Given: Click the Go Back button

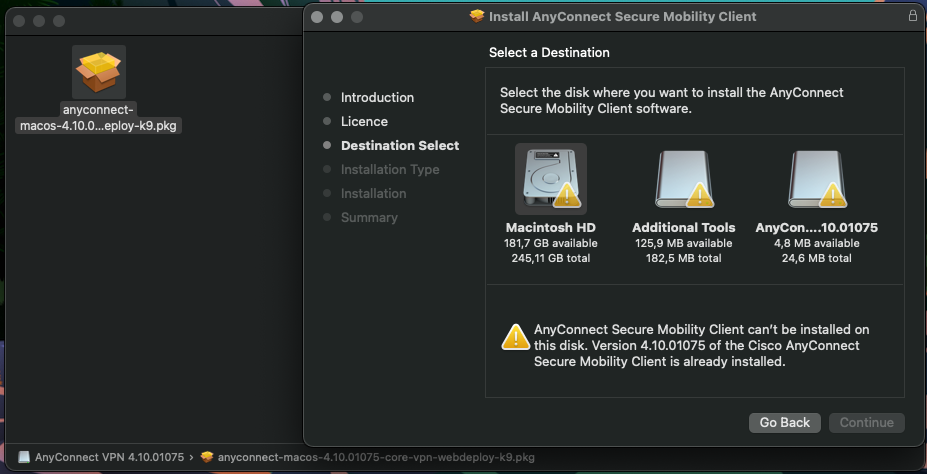Looking at the screenshot, I should click(785, 423).
